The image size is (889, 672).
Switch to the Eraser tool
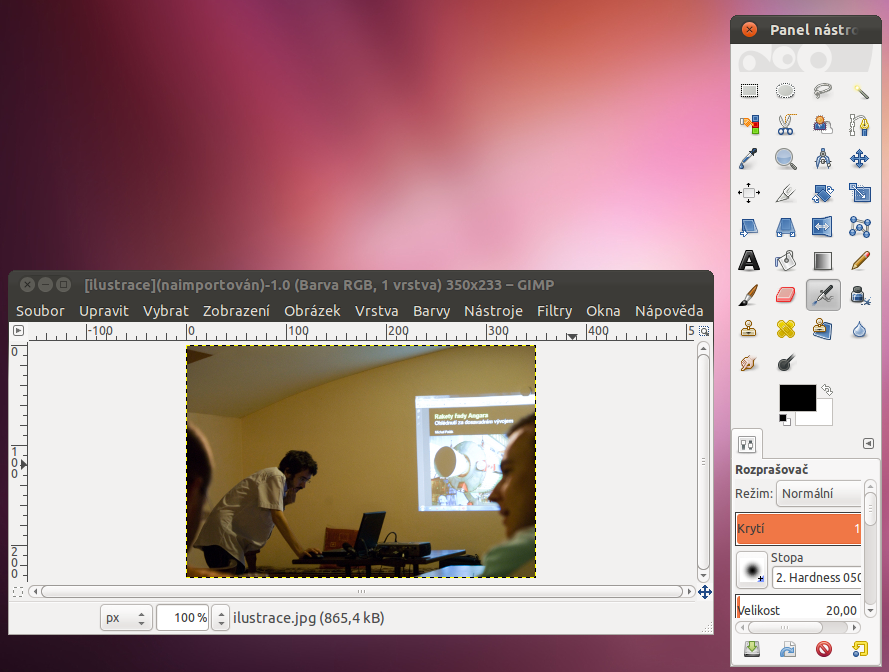click(786, 295)
